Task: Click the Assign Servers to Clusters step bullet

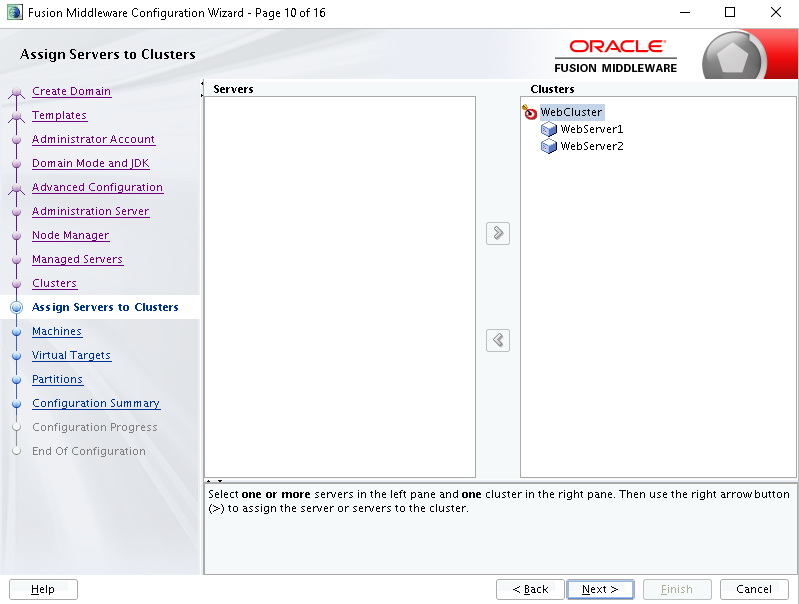Action: click(16, 307)
